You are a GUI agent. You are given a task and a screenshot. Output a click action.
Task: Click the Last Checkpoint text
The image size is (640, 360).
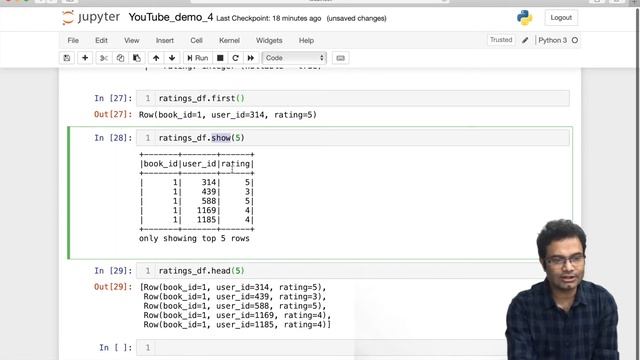click(x=269, y=18)
